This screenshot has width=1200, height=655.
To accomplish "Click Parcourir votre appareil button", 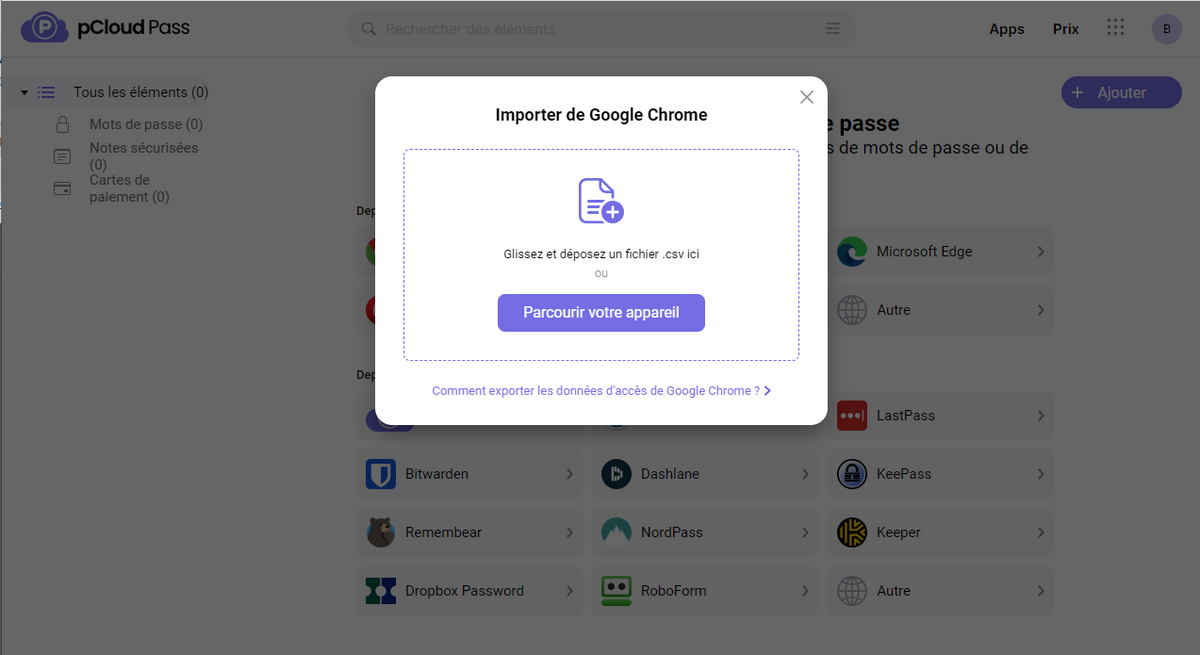I will (601, 313).
